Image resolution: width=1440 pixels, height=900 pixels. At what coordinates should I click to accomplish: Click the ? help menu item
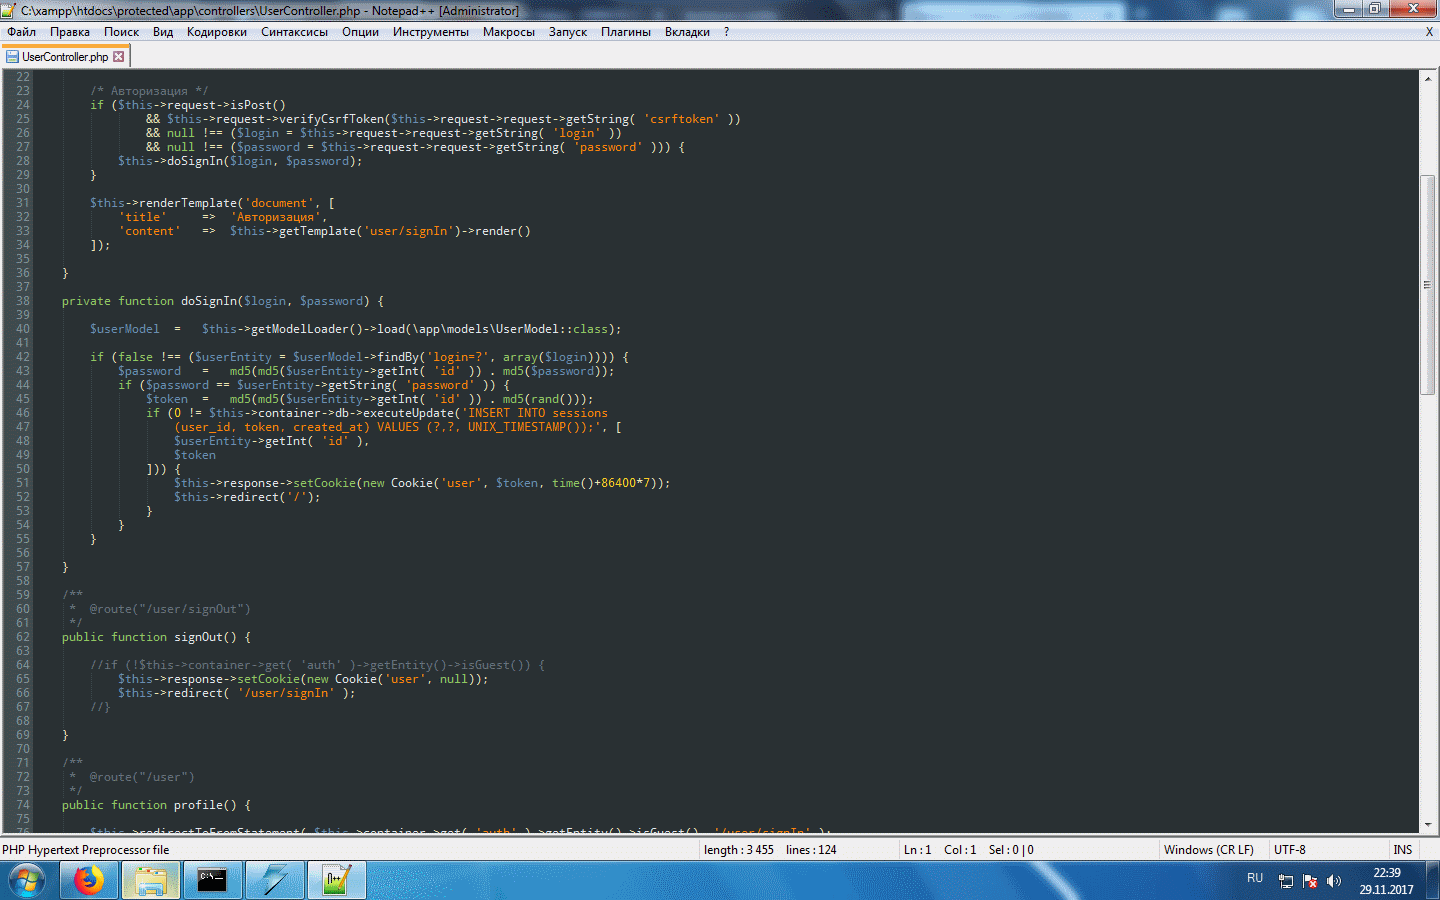pos(726,32)
